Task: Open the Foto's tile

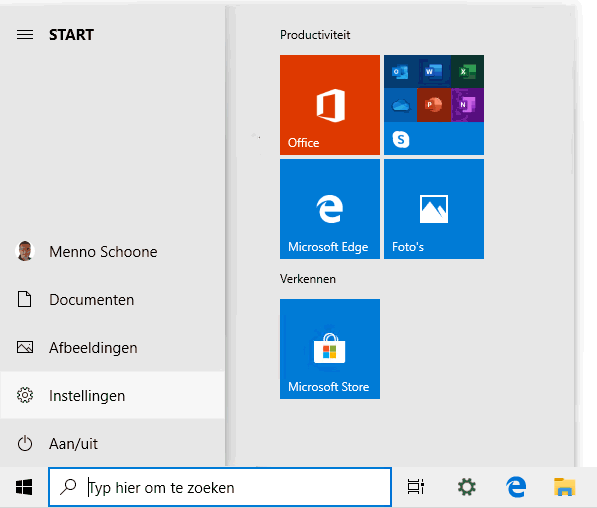Action: coord(434,209)
